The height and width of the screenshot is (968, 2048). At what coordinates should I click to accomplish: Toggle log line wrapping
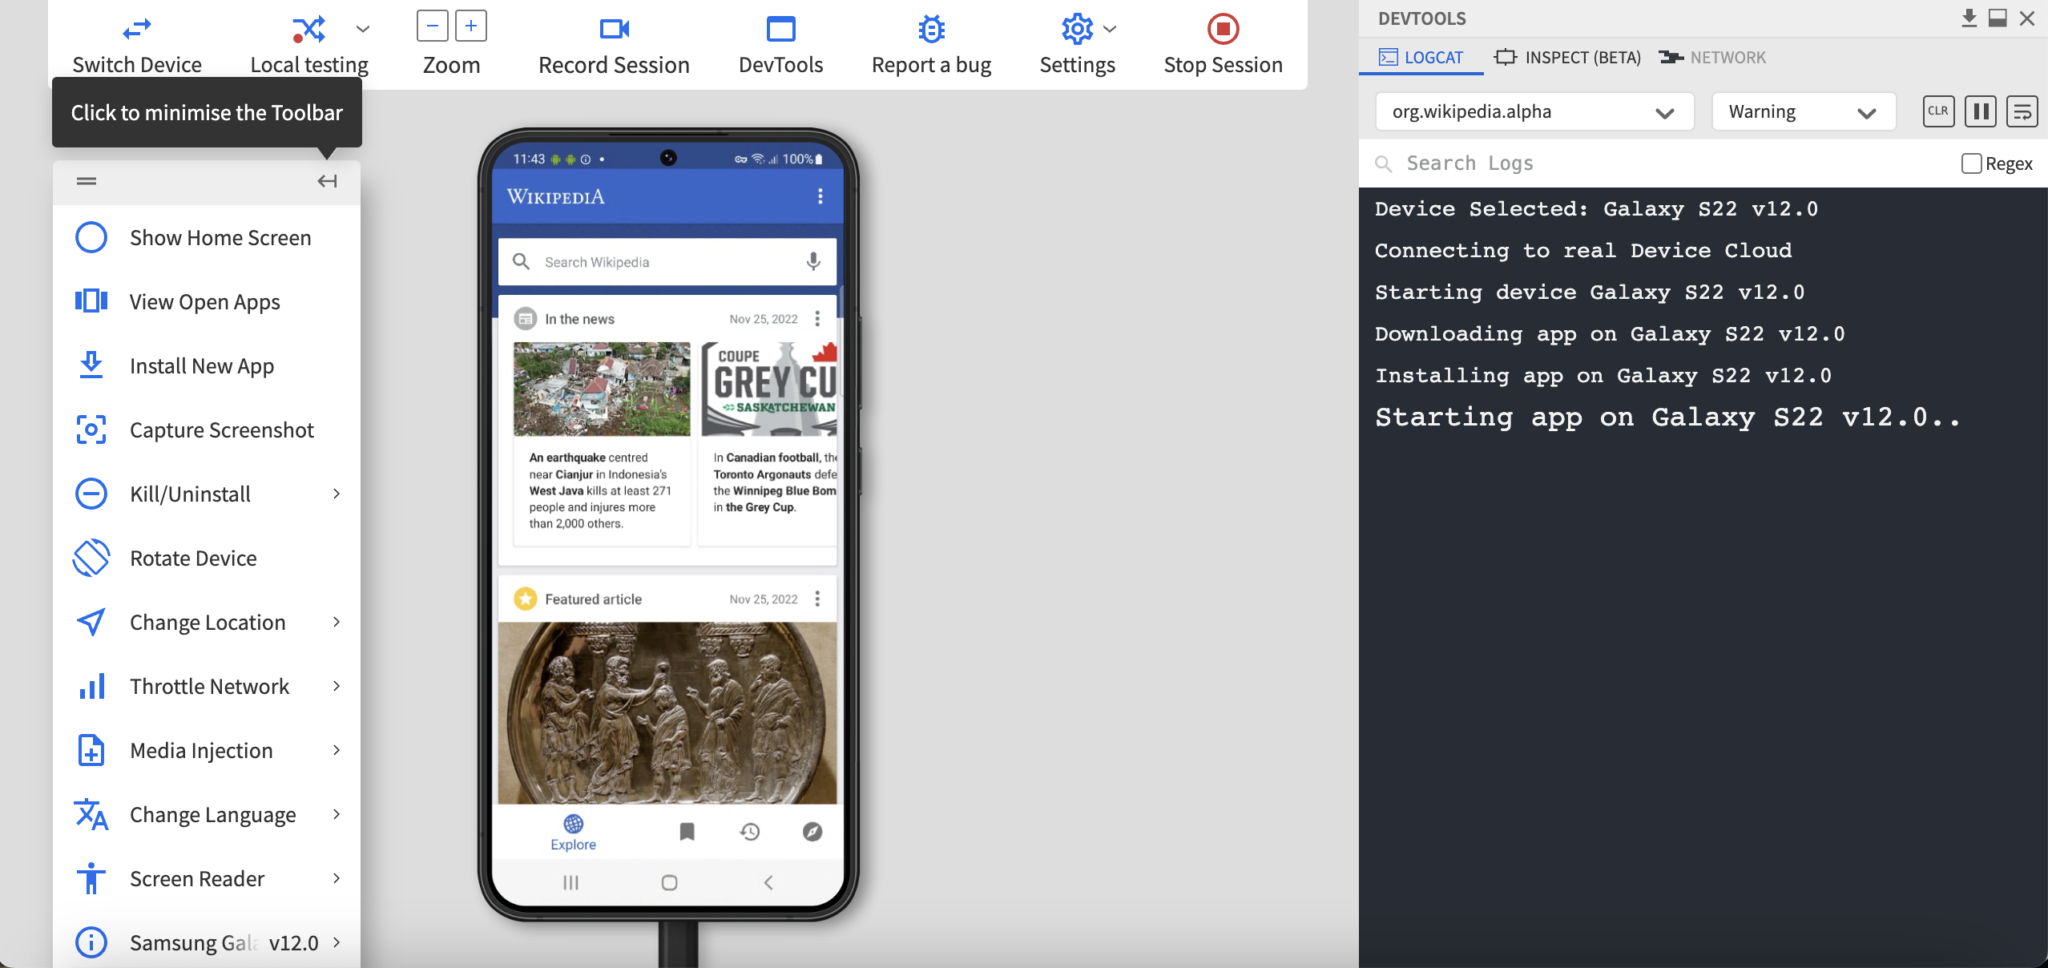(x=2021, y=111)
